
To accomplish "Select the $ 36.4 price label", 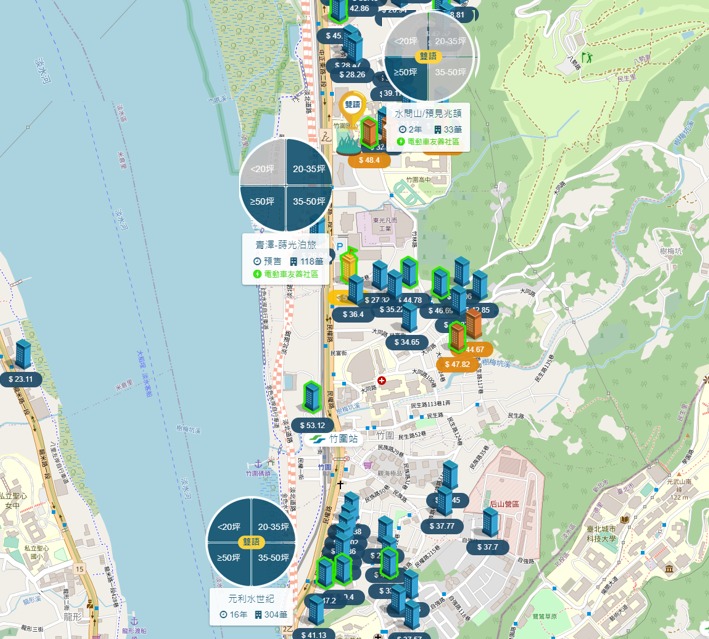I will pos(353,314).
